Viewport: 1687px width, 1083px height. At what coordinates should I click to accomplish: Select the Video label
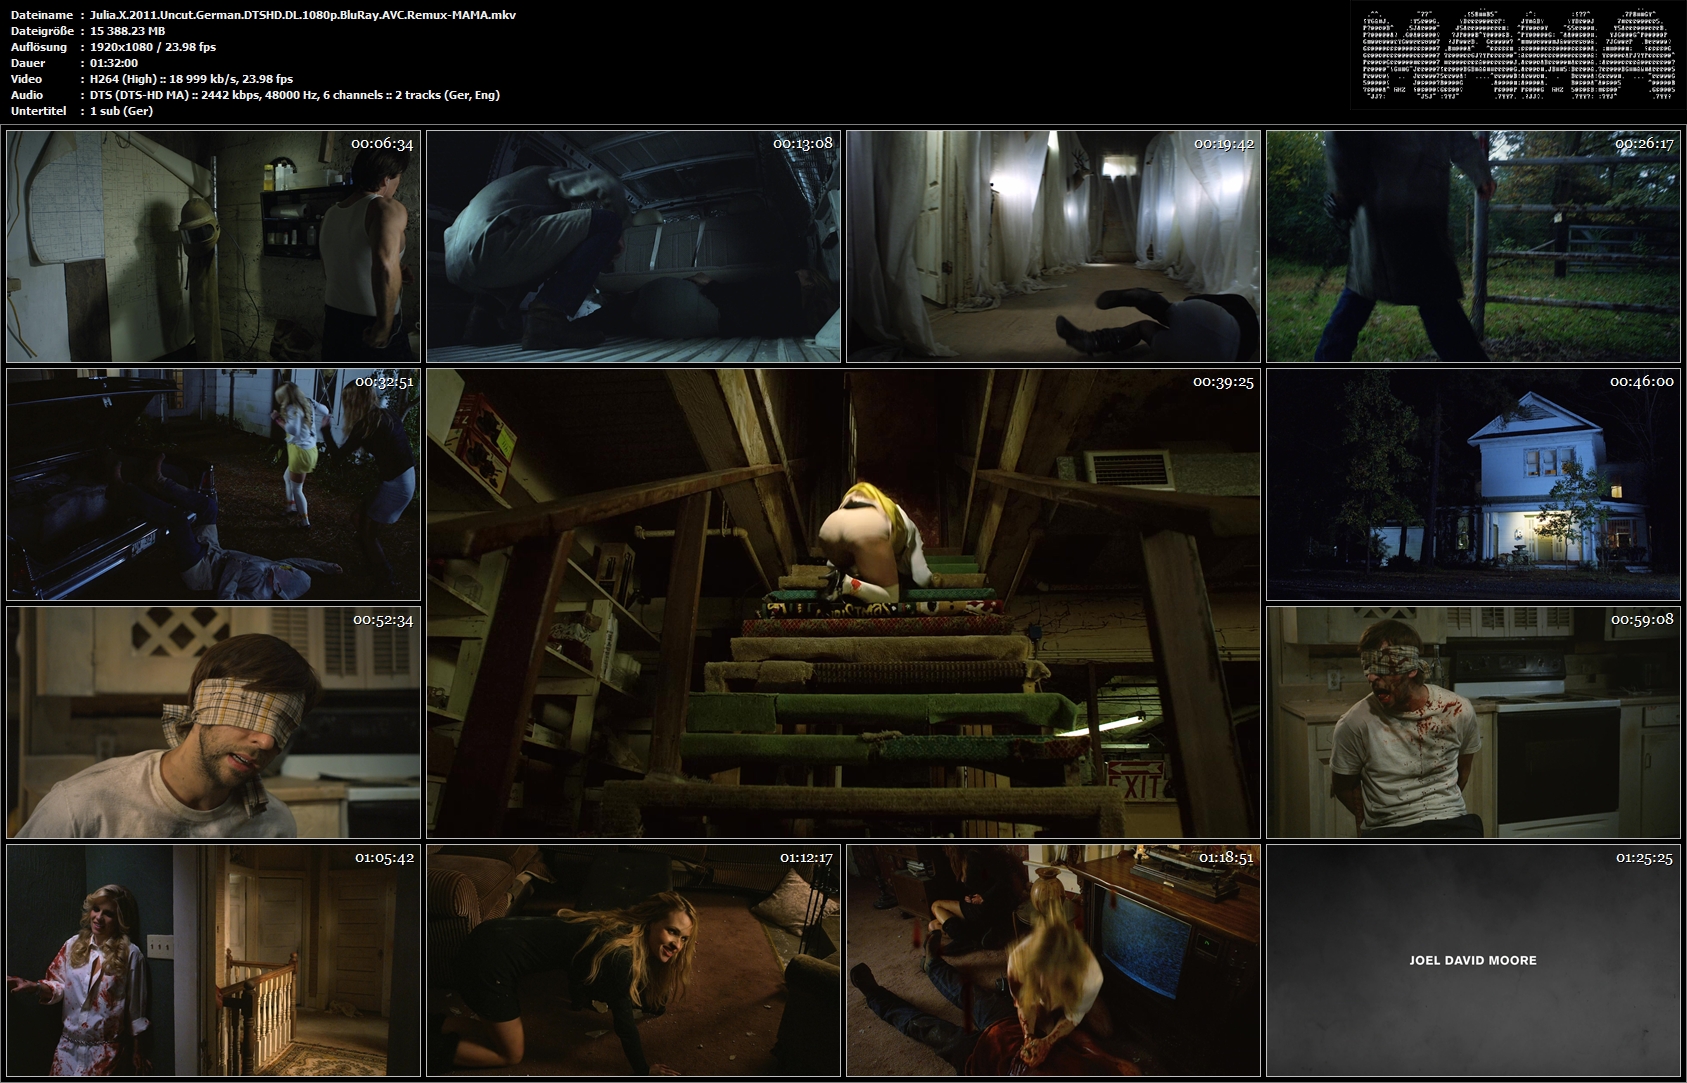click(x=26, y=79)
